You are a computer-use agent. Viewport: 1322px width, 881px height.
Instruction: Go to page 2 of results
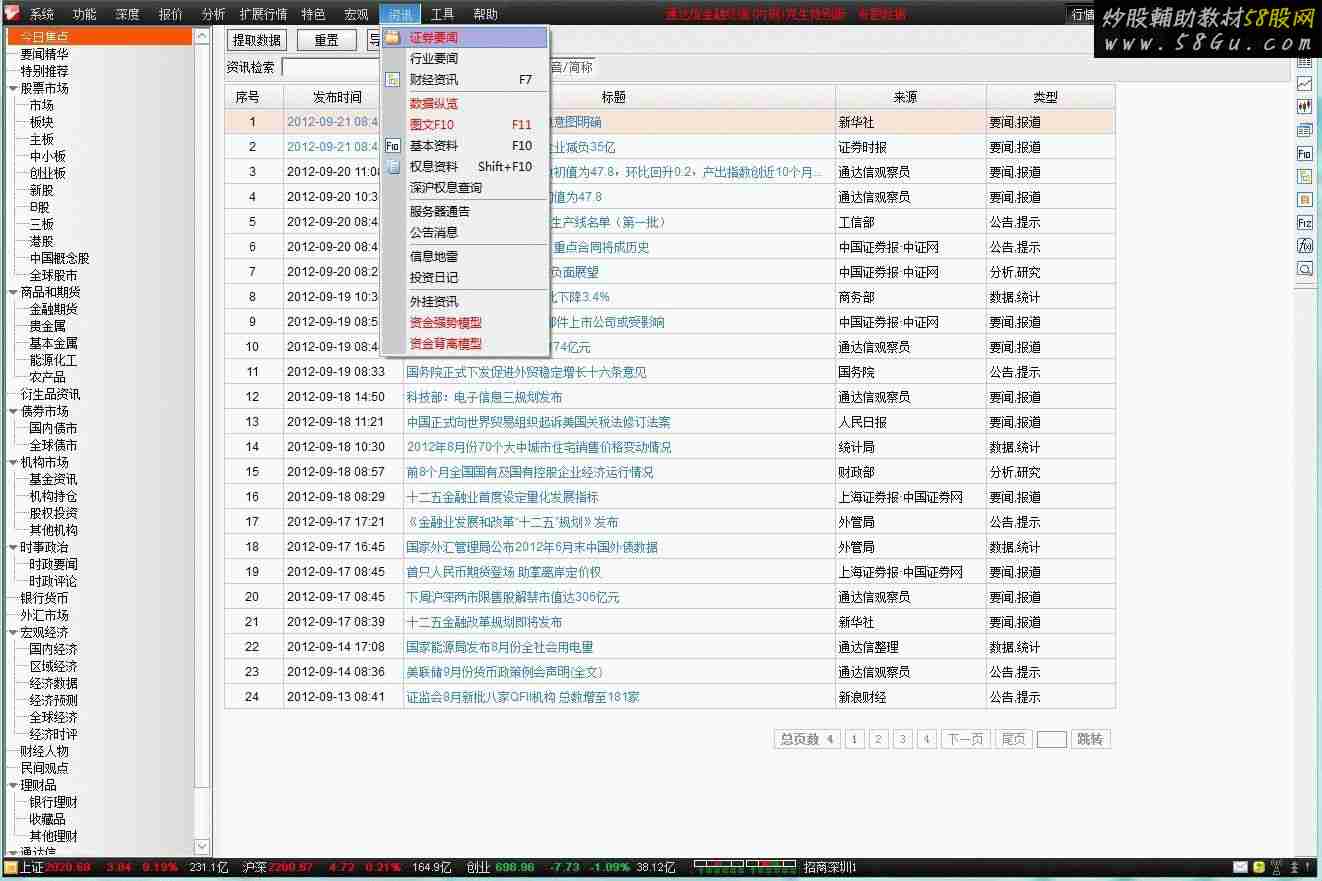[x=879, y=739]
